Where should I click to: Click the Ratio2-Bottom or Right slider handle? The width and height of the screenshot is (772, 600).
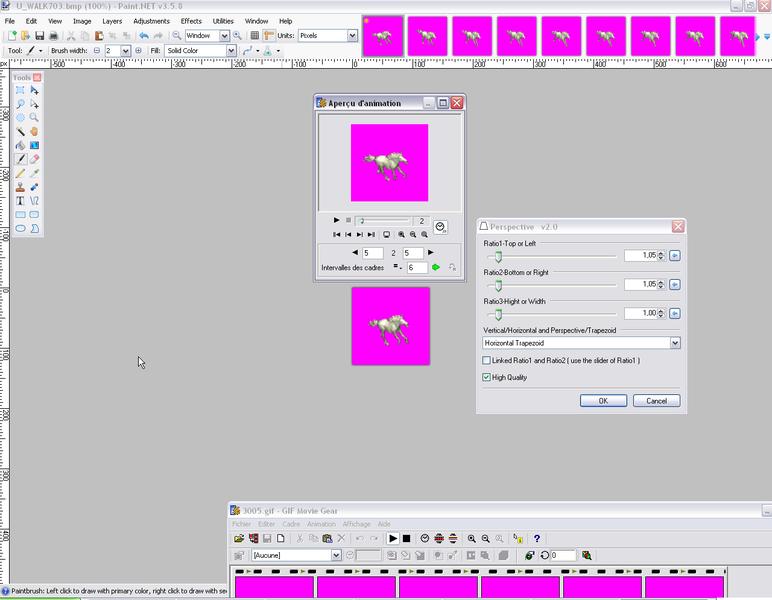click(x=498, y=285)
